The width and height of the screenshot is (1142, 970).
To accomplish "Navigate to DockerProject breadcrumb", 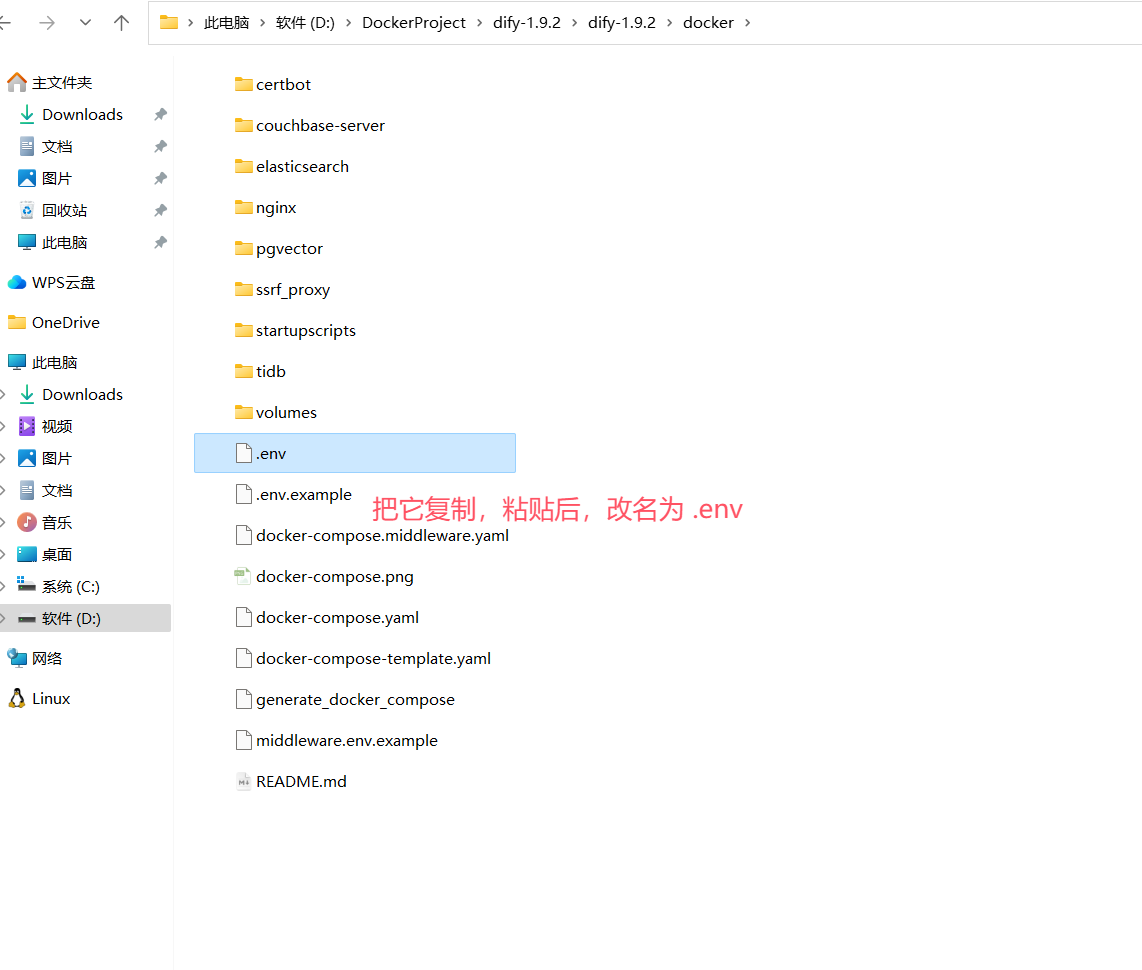I will click(414, 23).
